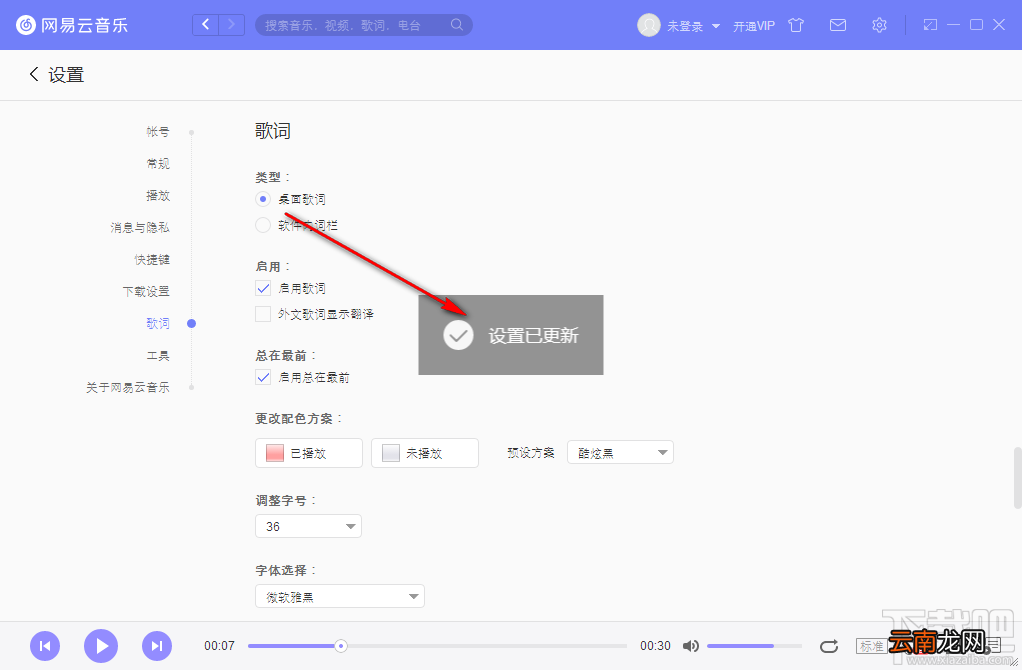Click the 标准 sound quality button
This screenshot has height=670, width=1022.
[871, 646]
